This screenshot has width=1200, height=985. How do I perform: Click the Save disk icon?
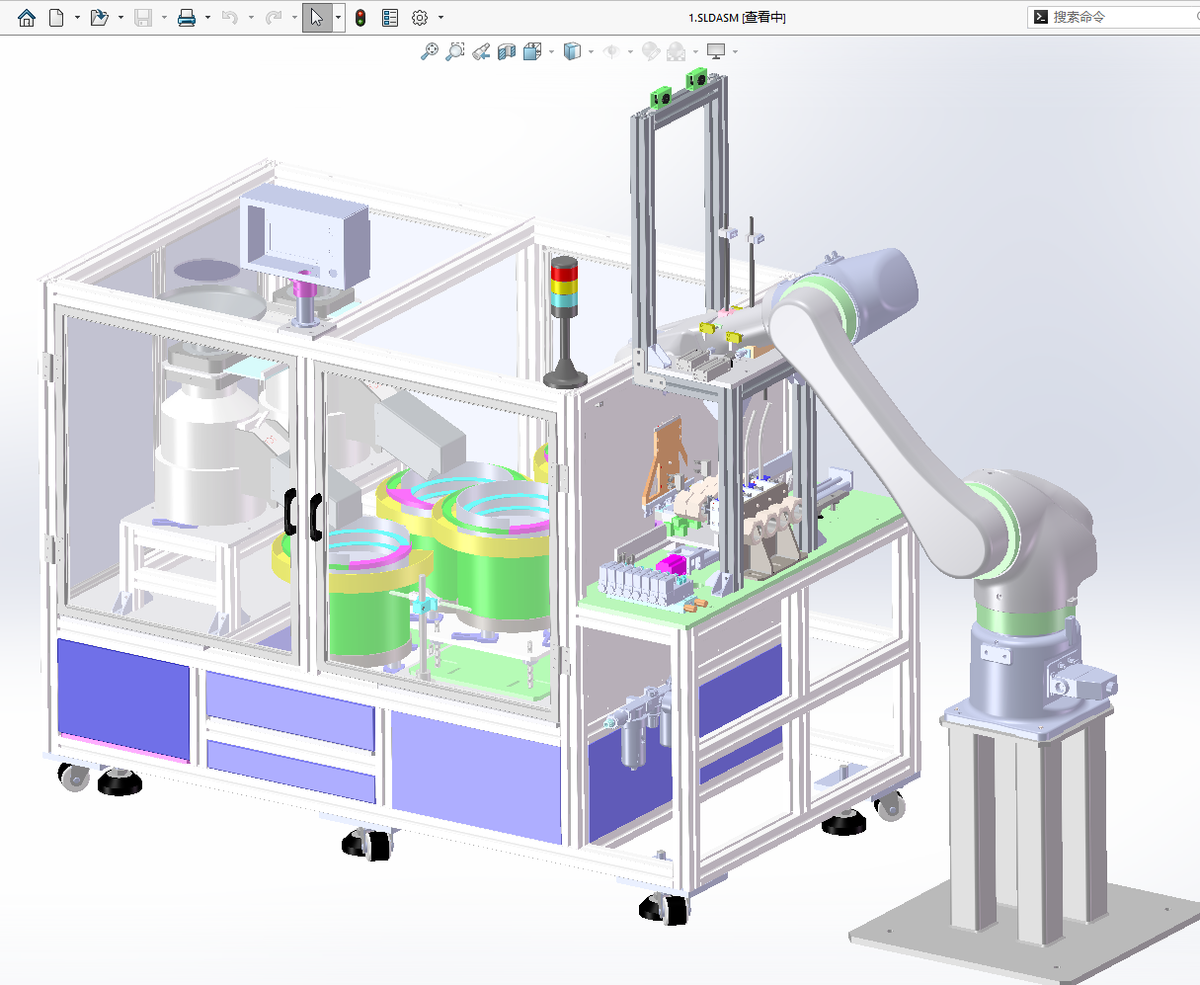coord(143,17)
